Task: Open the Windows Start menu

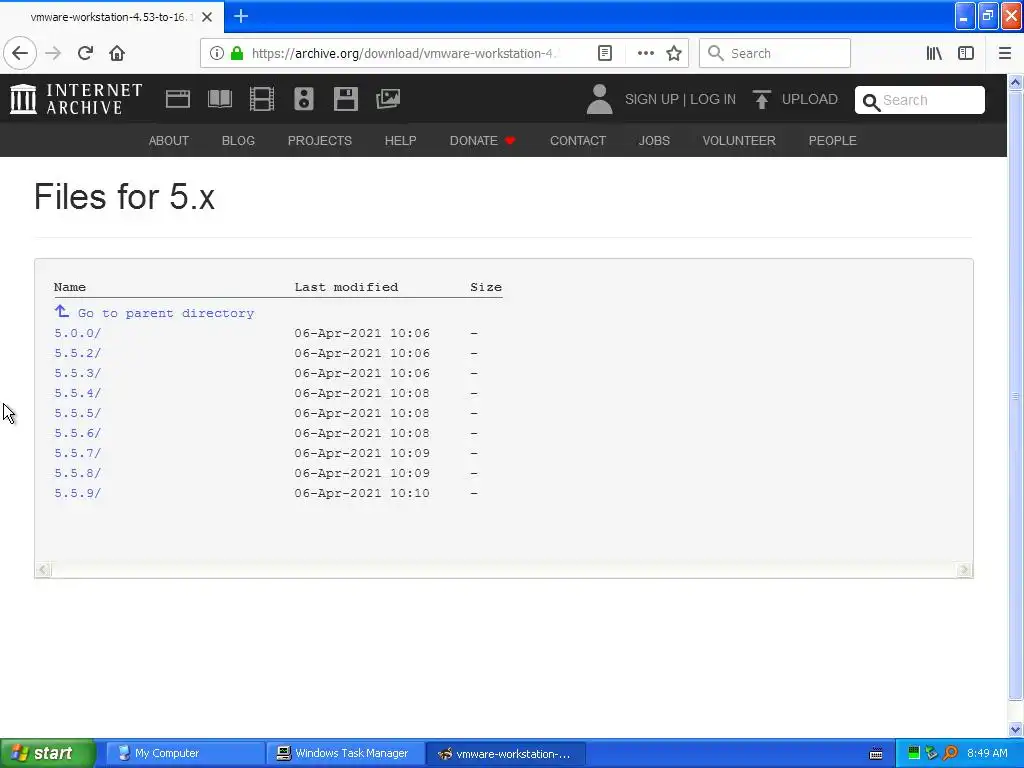Action: pyautogui.click(x=48, y=753)
